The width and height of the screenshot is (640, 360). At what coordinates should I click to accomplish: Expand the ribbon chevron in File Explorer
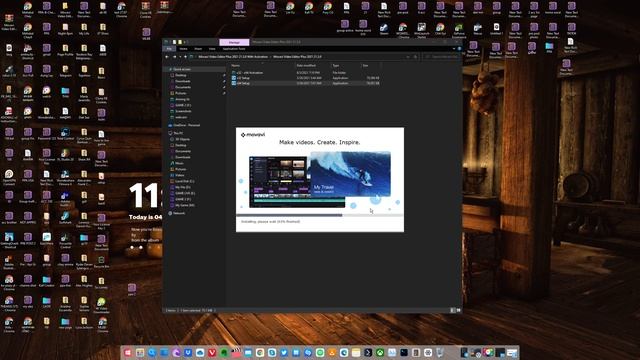[454, 49]
